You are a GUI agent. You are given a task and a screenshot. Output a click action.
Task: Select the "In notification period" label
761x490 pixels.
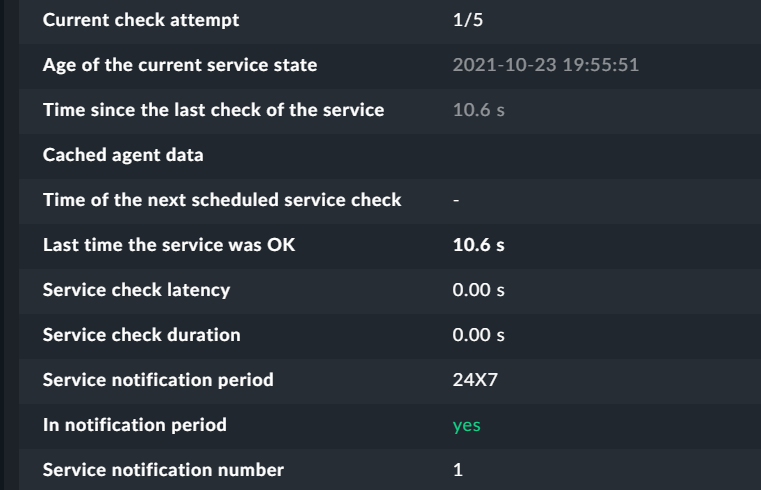pos(135,425)
